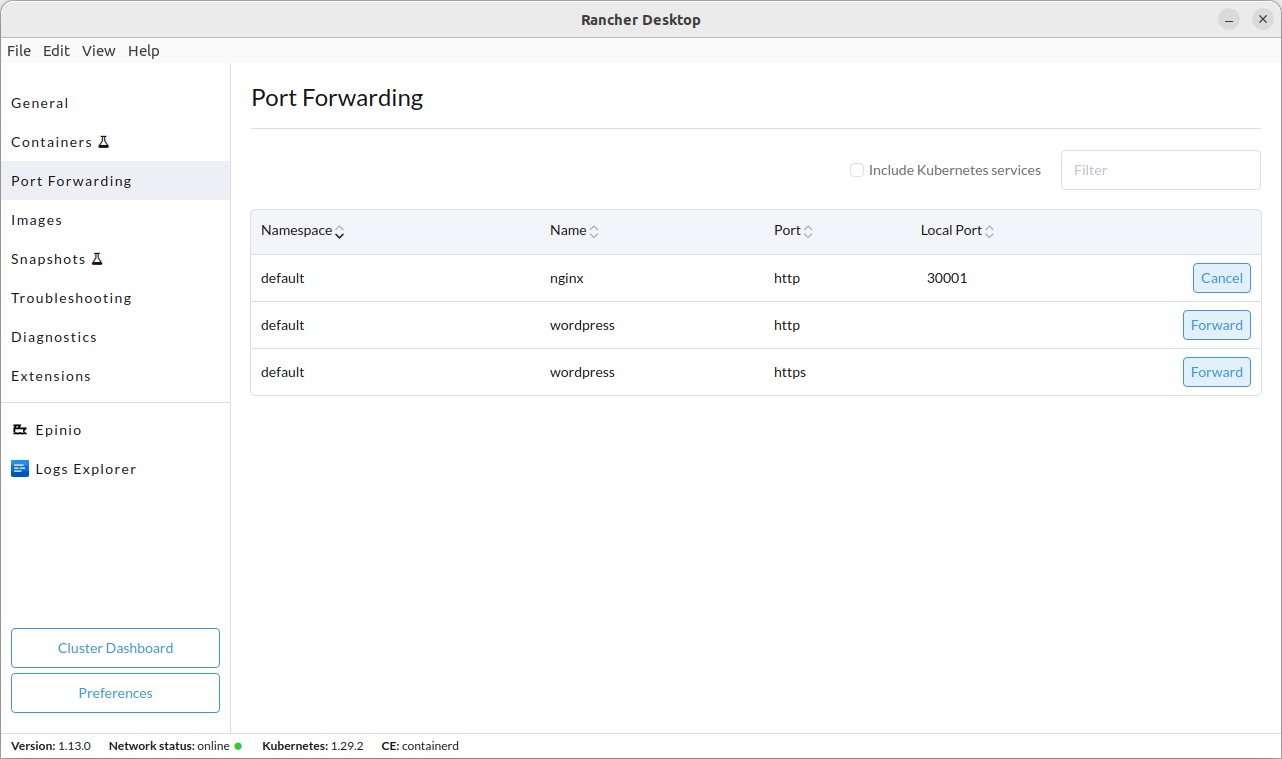The image size is (1282, 759).
Task: Click the green network status indicator
Action: coord(238,746)
